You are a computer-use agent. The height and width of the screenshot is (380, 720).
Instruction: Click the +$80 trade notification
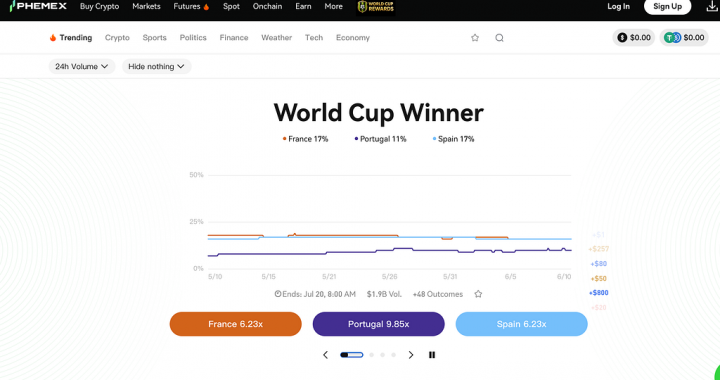click(x=598, y=264)
